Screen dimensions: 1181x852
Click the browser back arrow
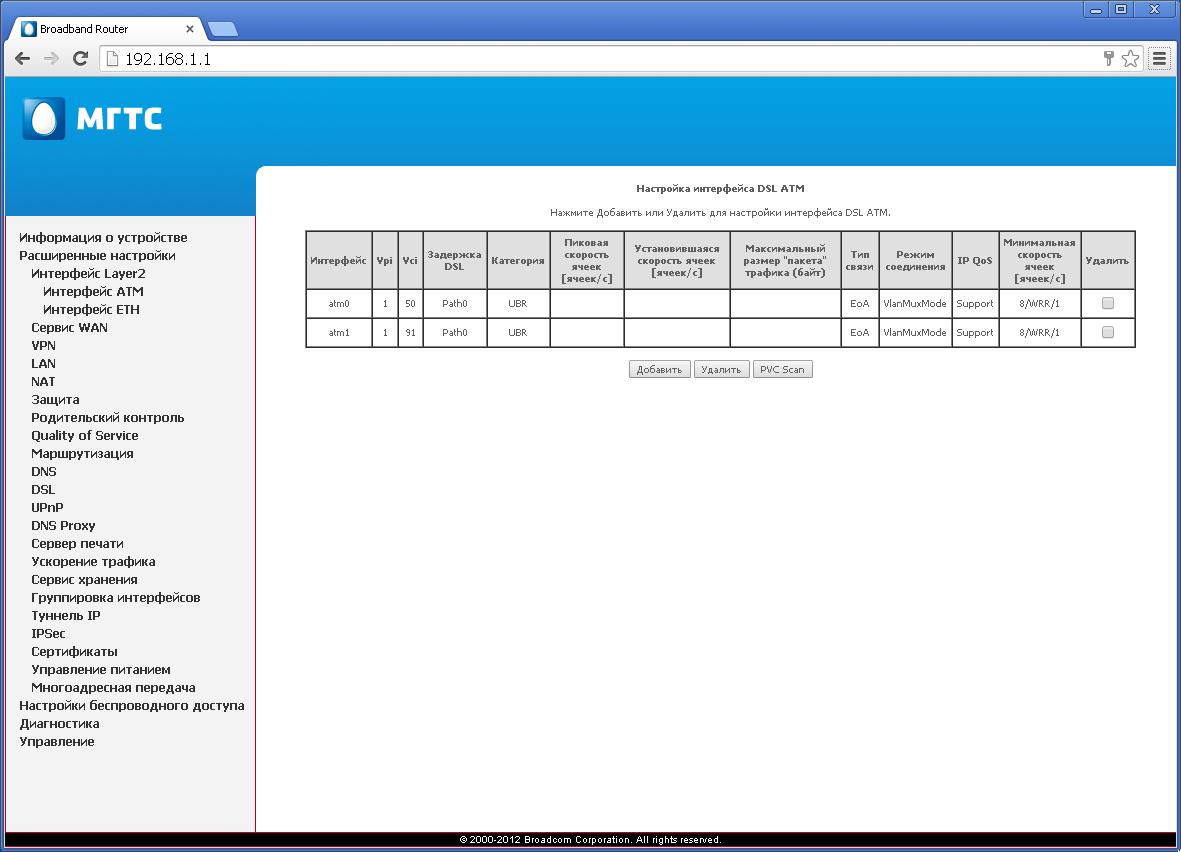22,59
